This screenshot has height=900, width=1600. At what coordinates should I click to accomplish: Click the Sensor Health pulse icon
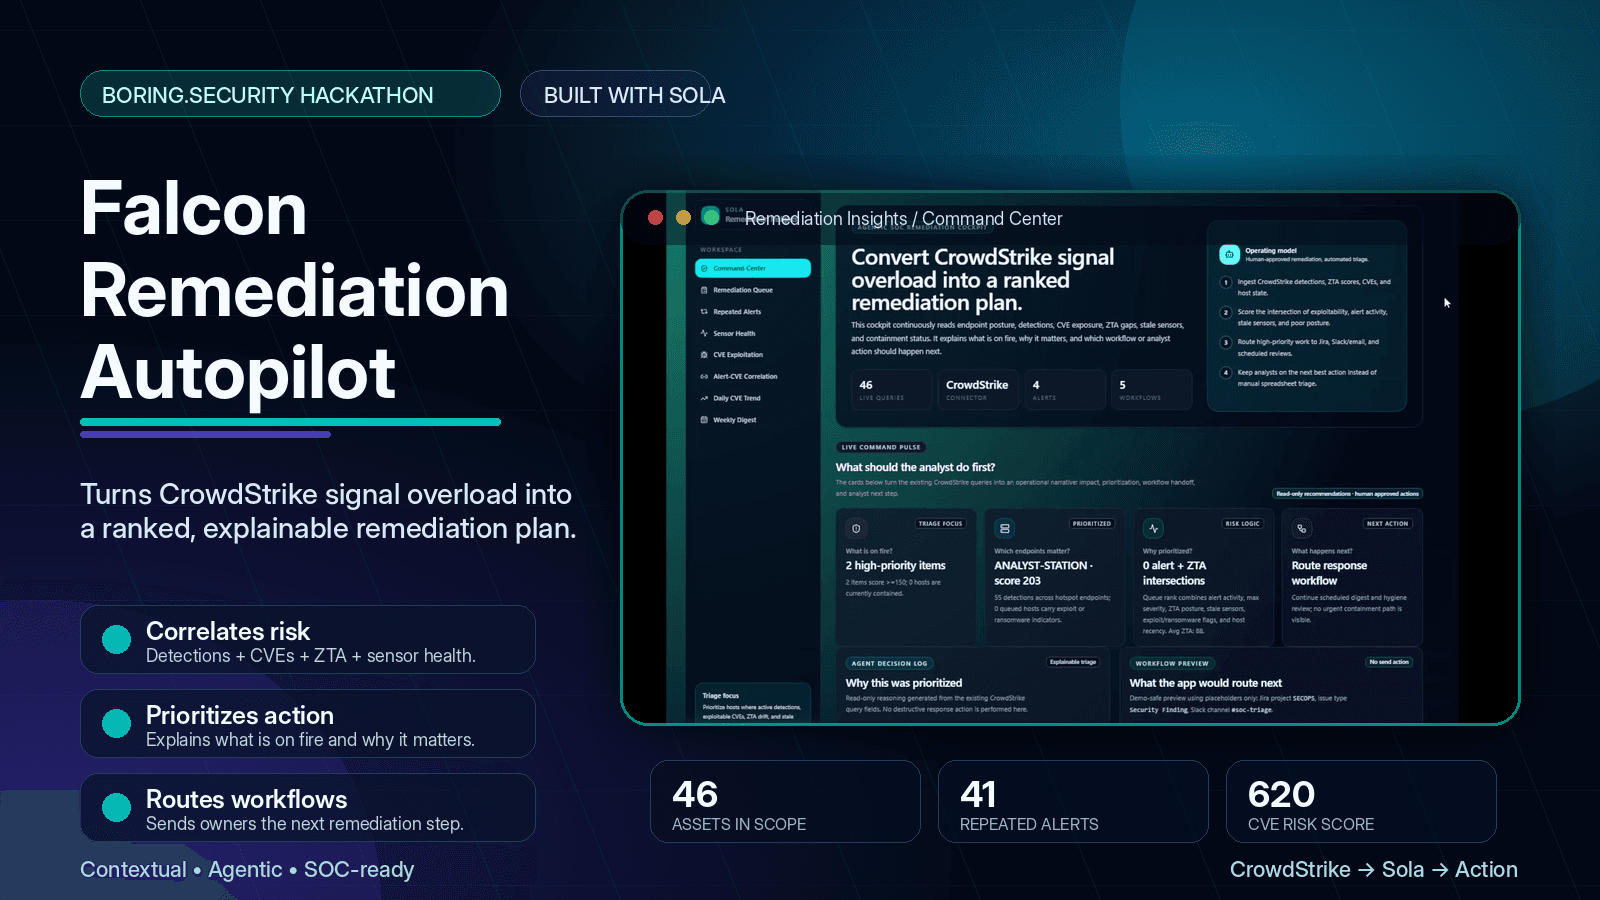(704, 333)
